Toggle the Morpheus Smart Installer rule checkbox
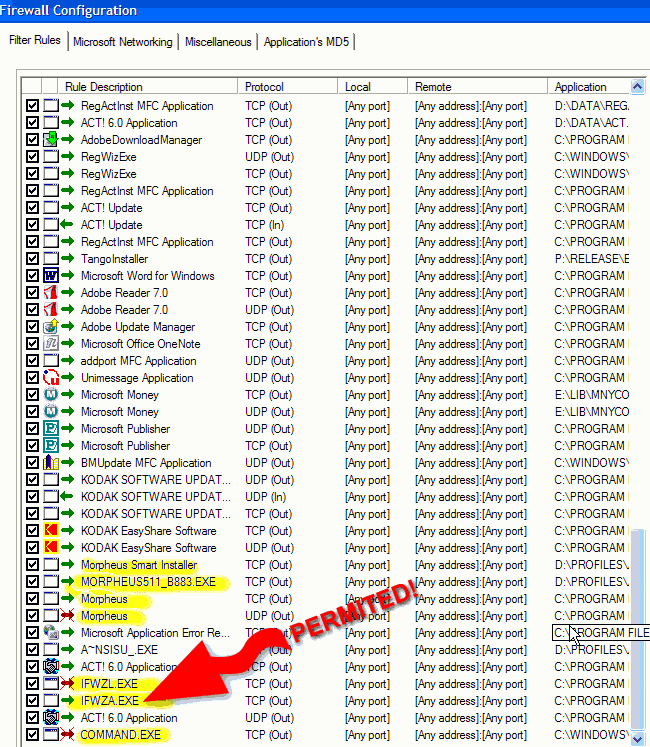Screen dimensions: 650x747 tap(33, 565)
